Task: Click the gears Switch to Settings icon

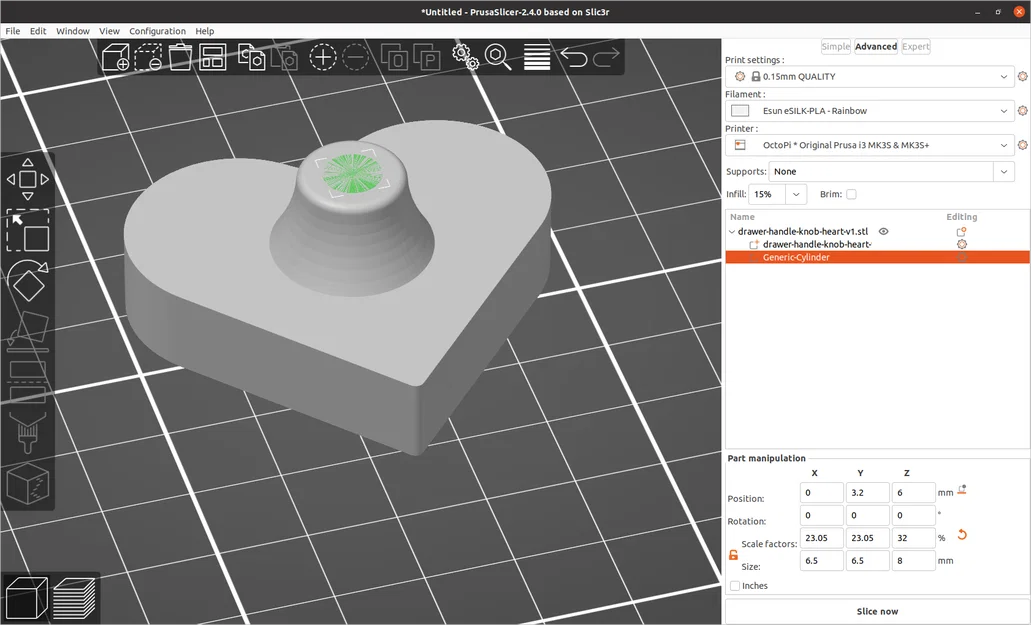Action: point(466,57)
